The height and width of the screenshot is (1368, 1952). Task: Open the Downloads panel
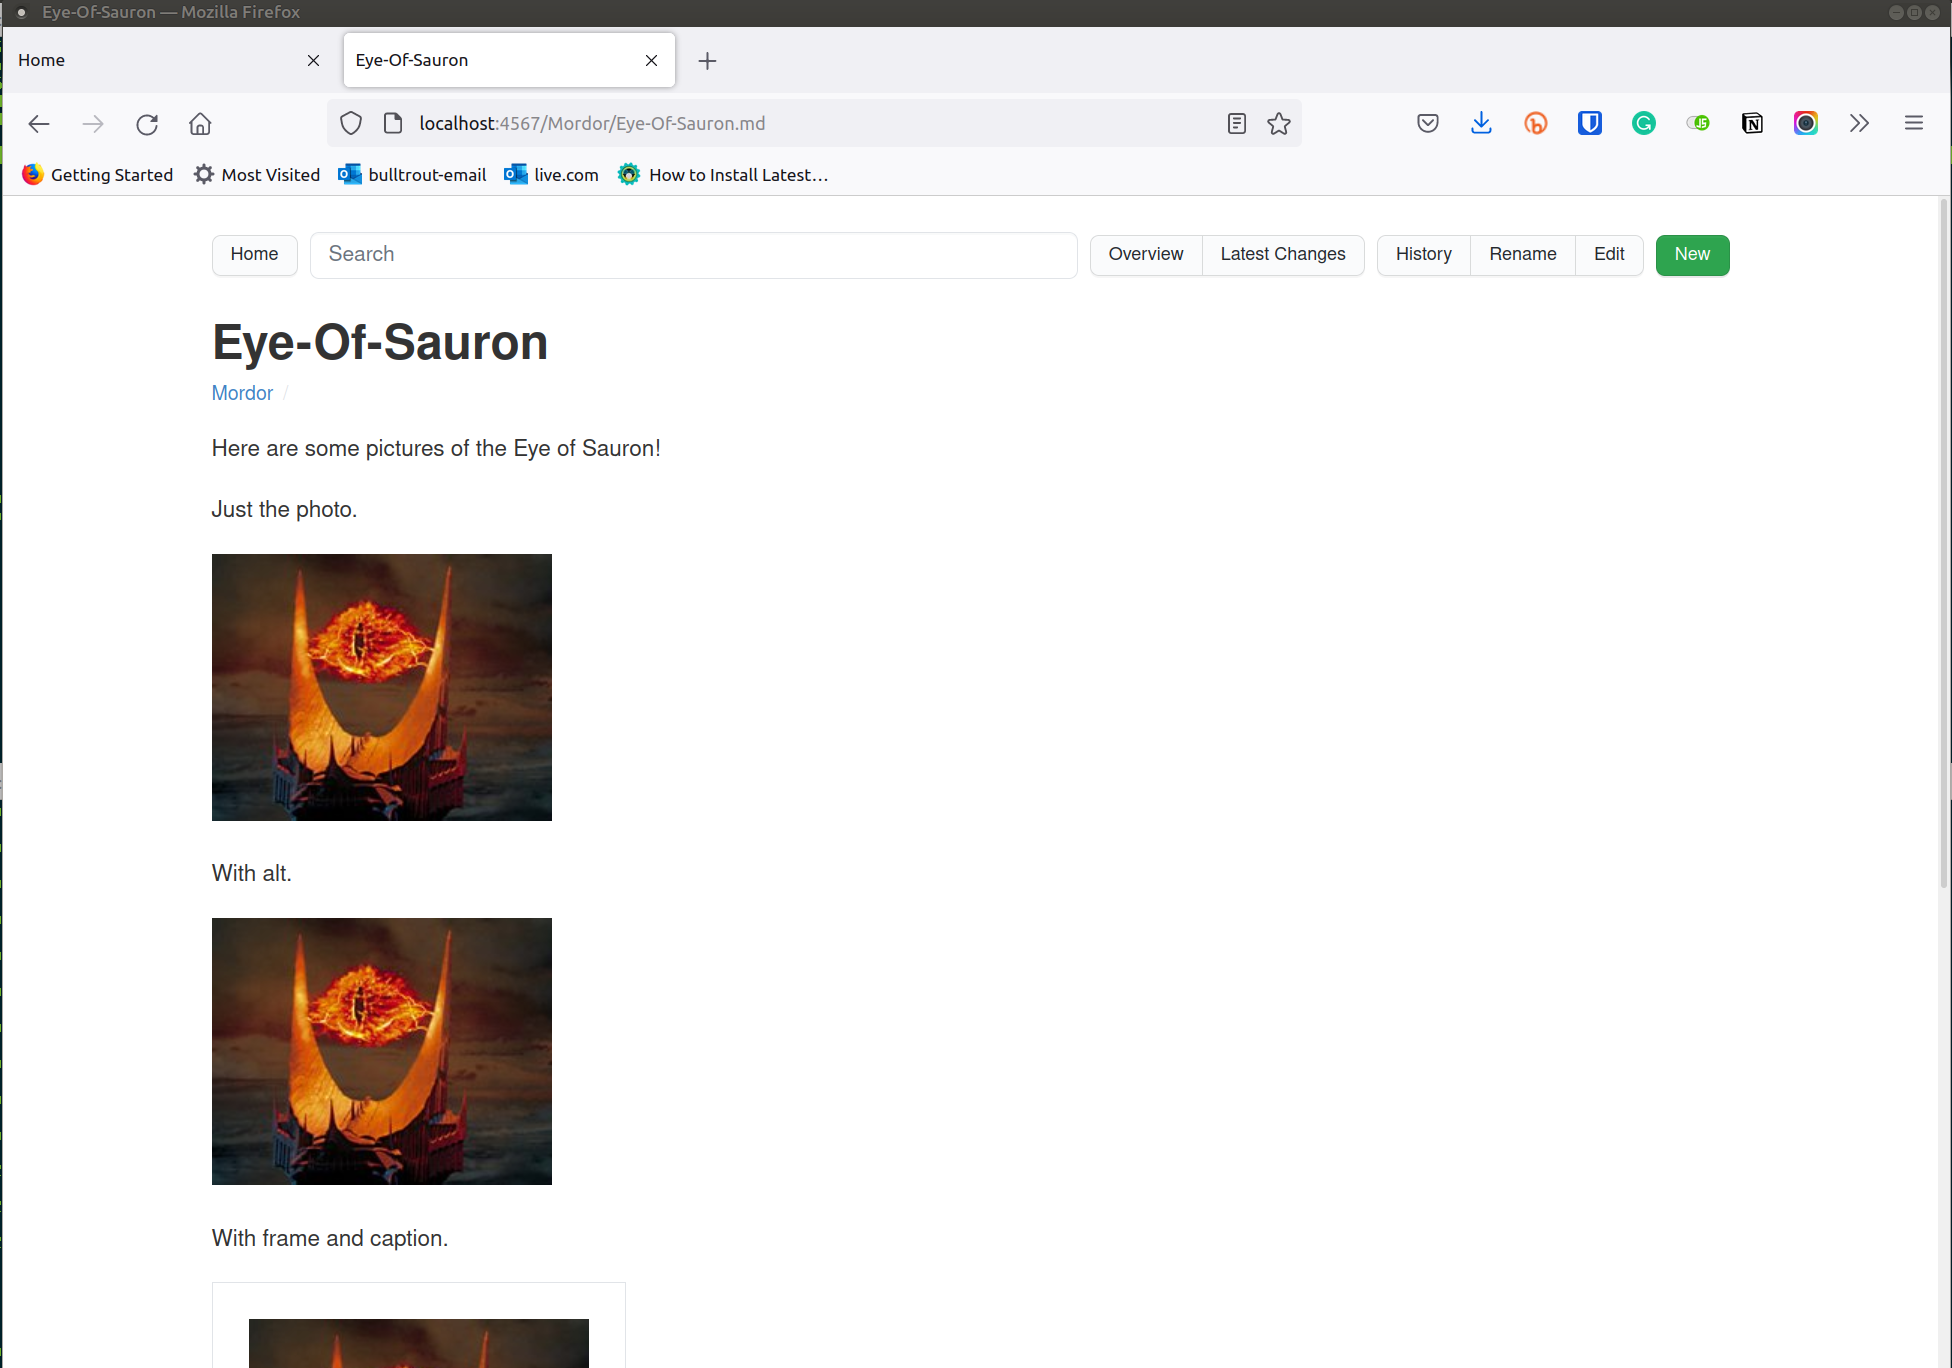point(1481,123)
